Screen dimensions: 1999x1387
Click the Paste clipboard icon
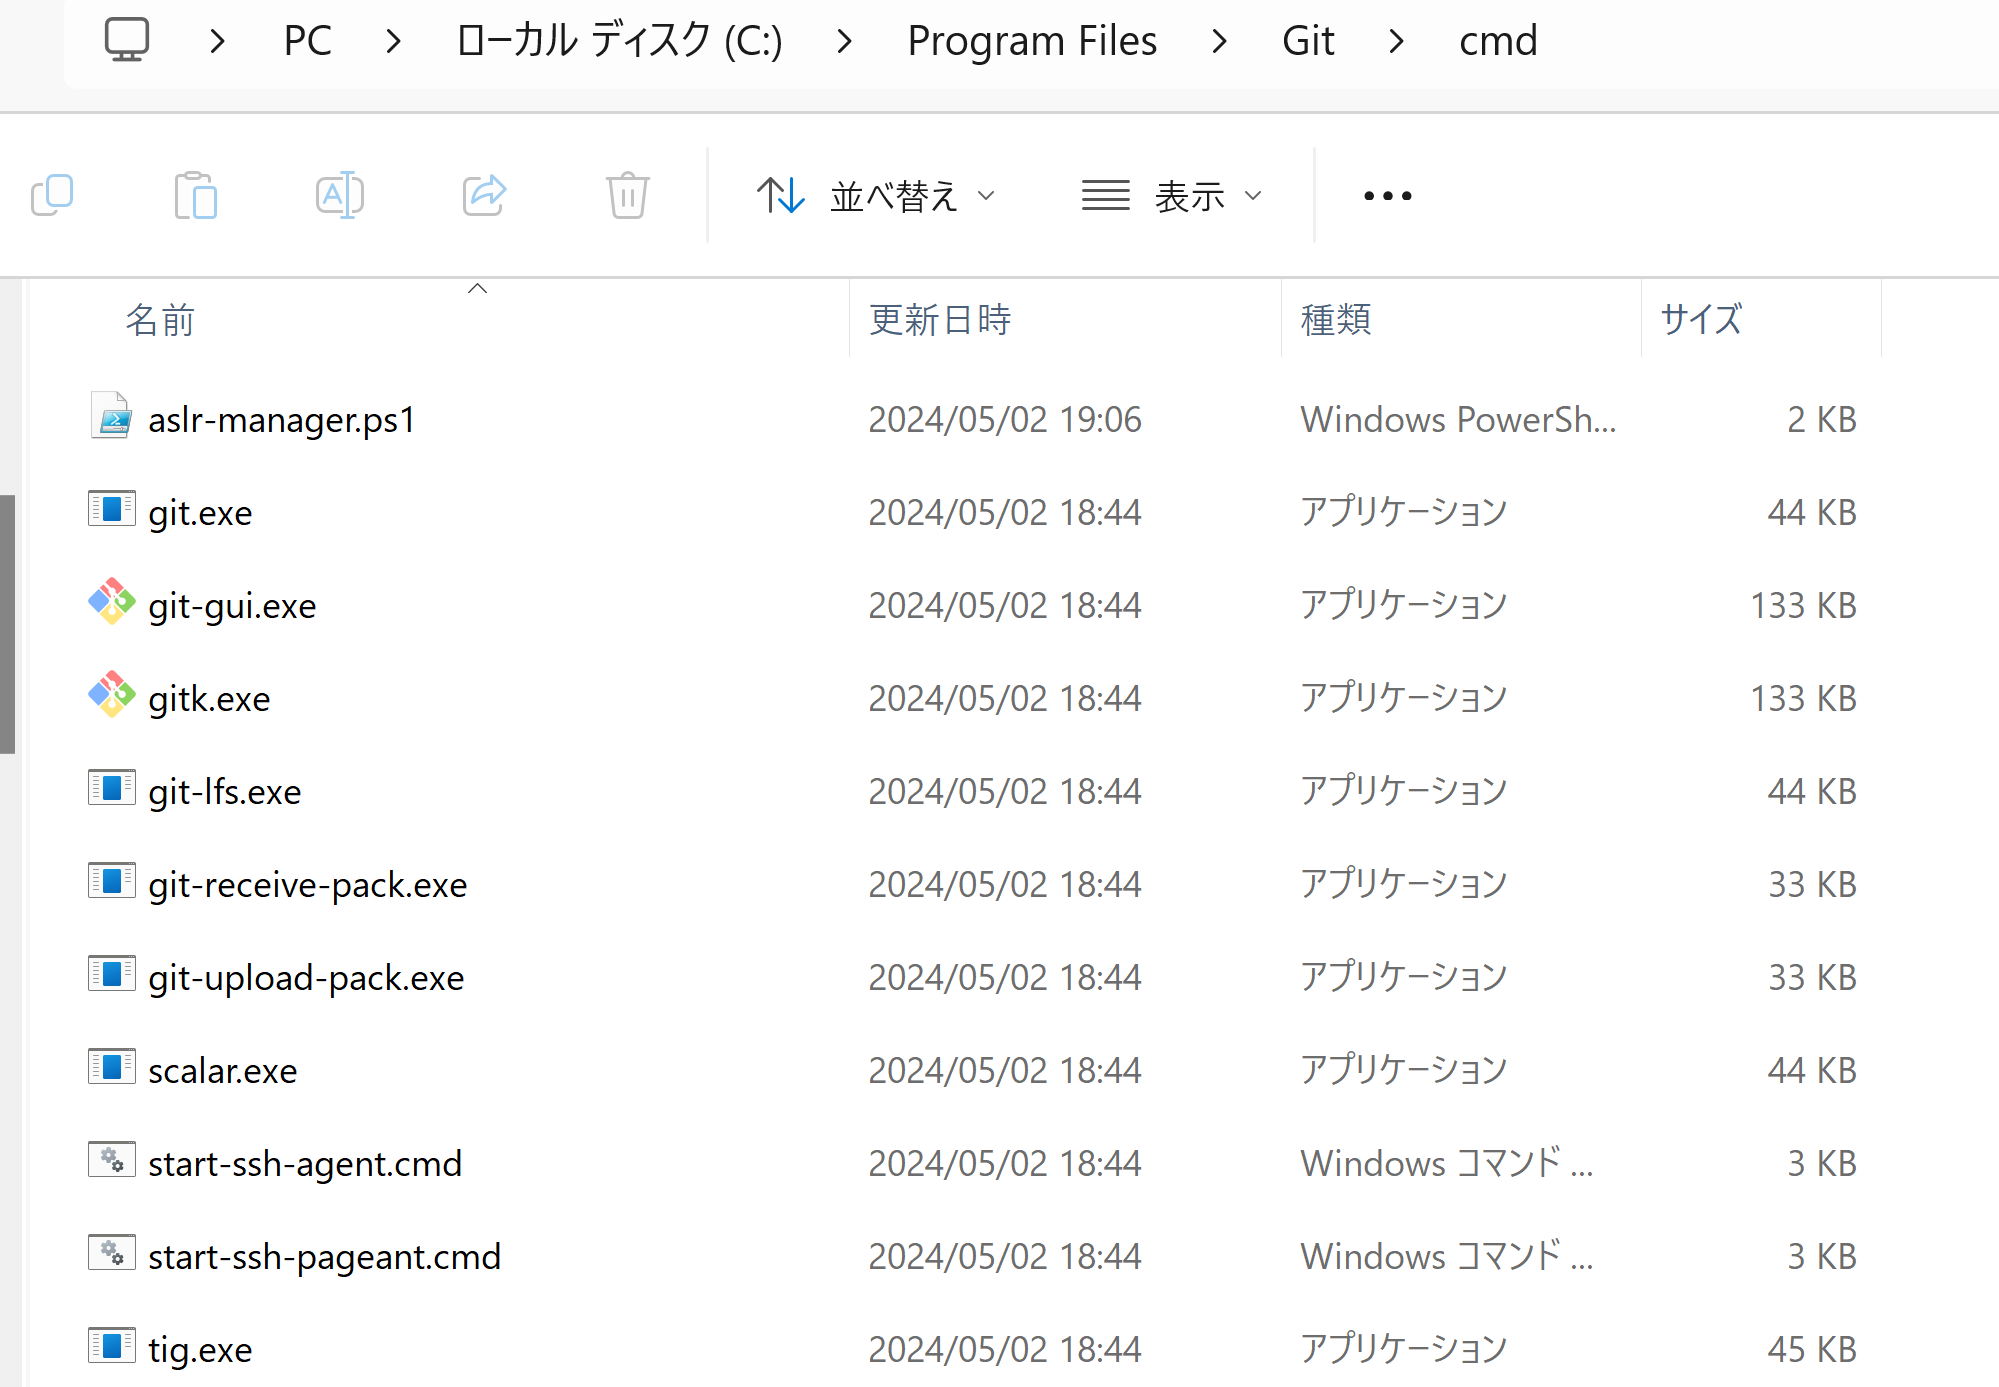196,195
